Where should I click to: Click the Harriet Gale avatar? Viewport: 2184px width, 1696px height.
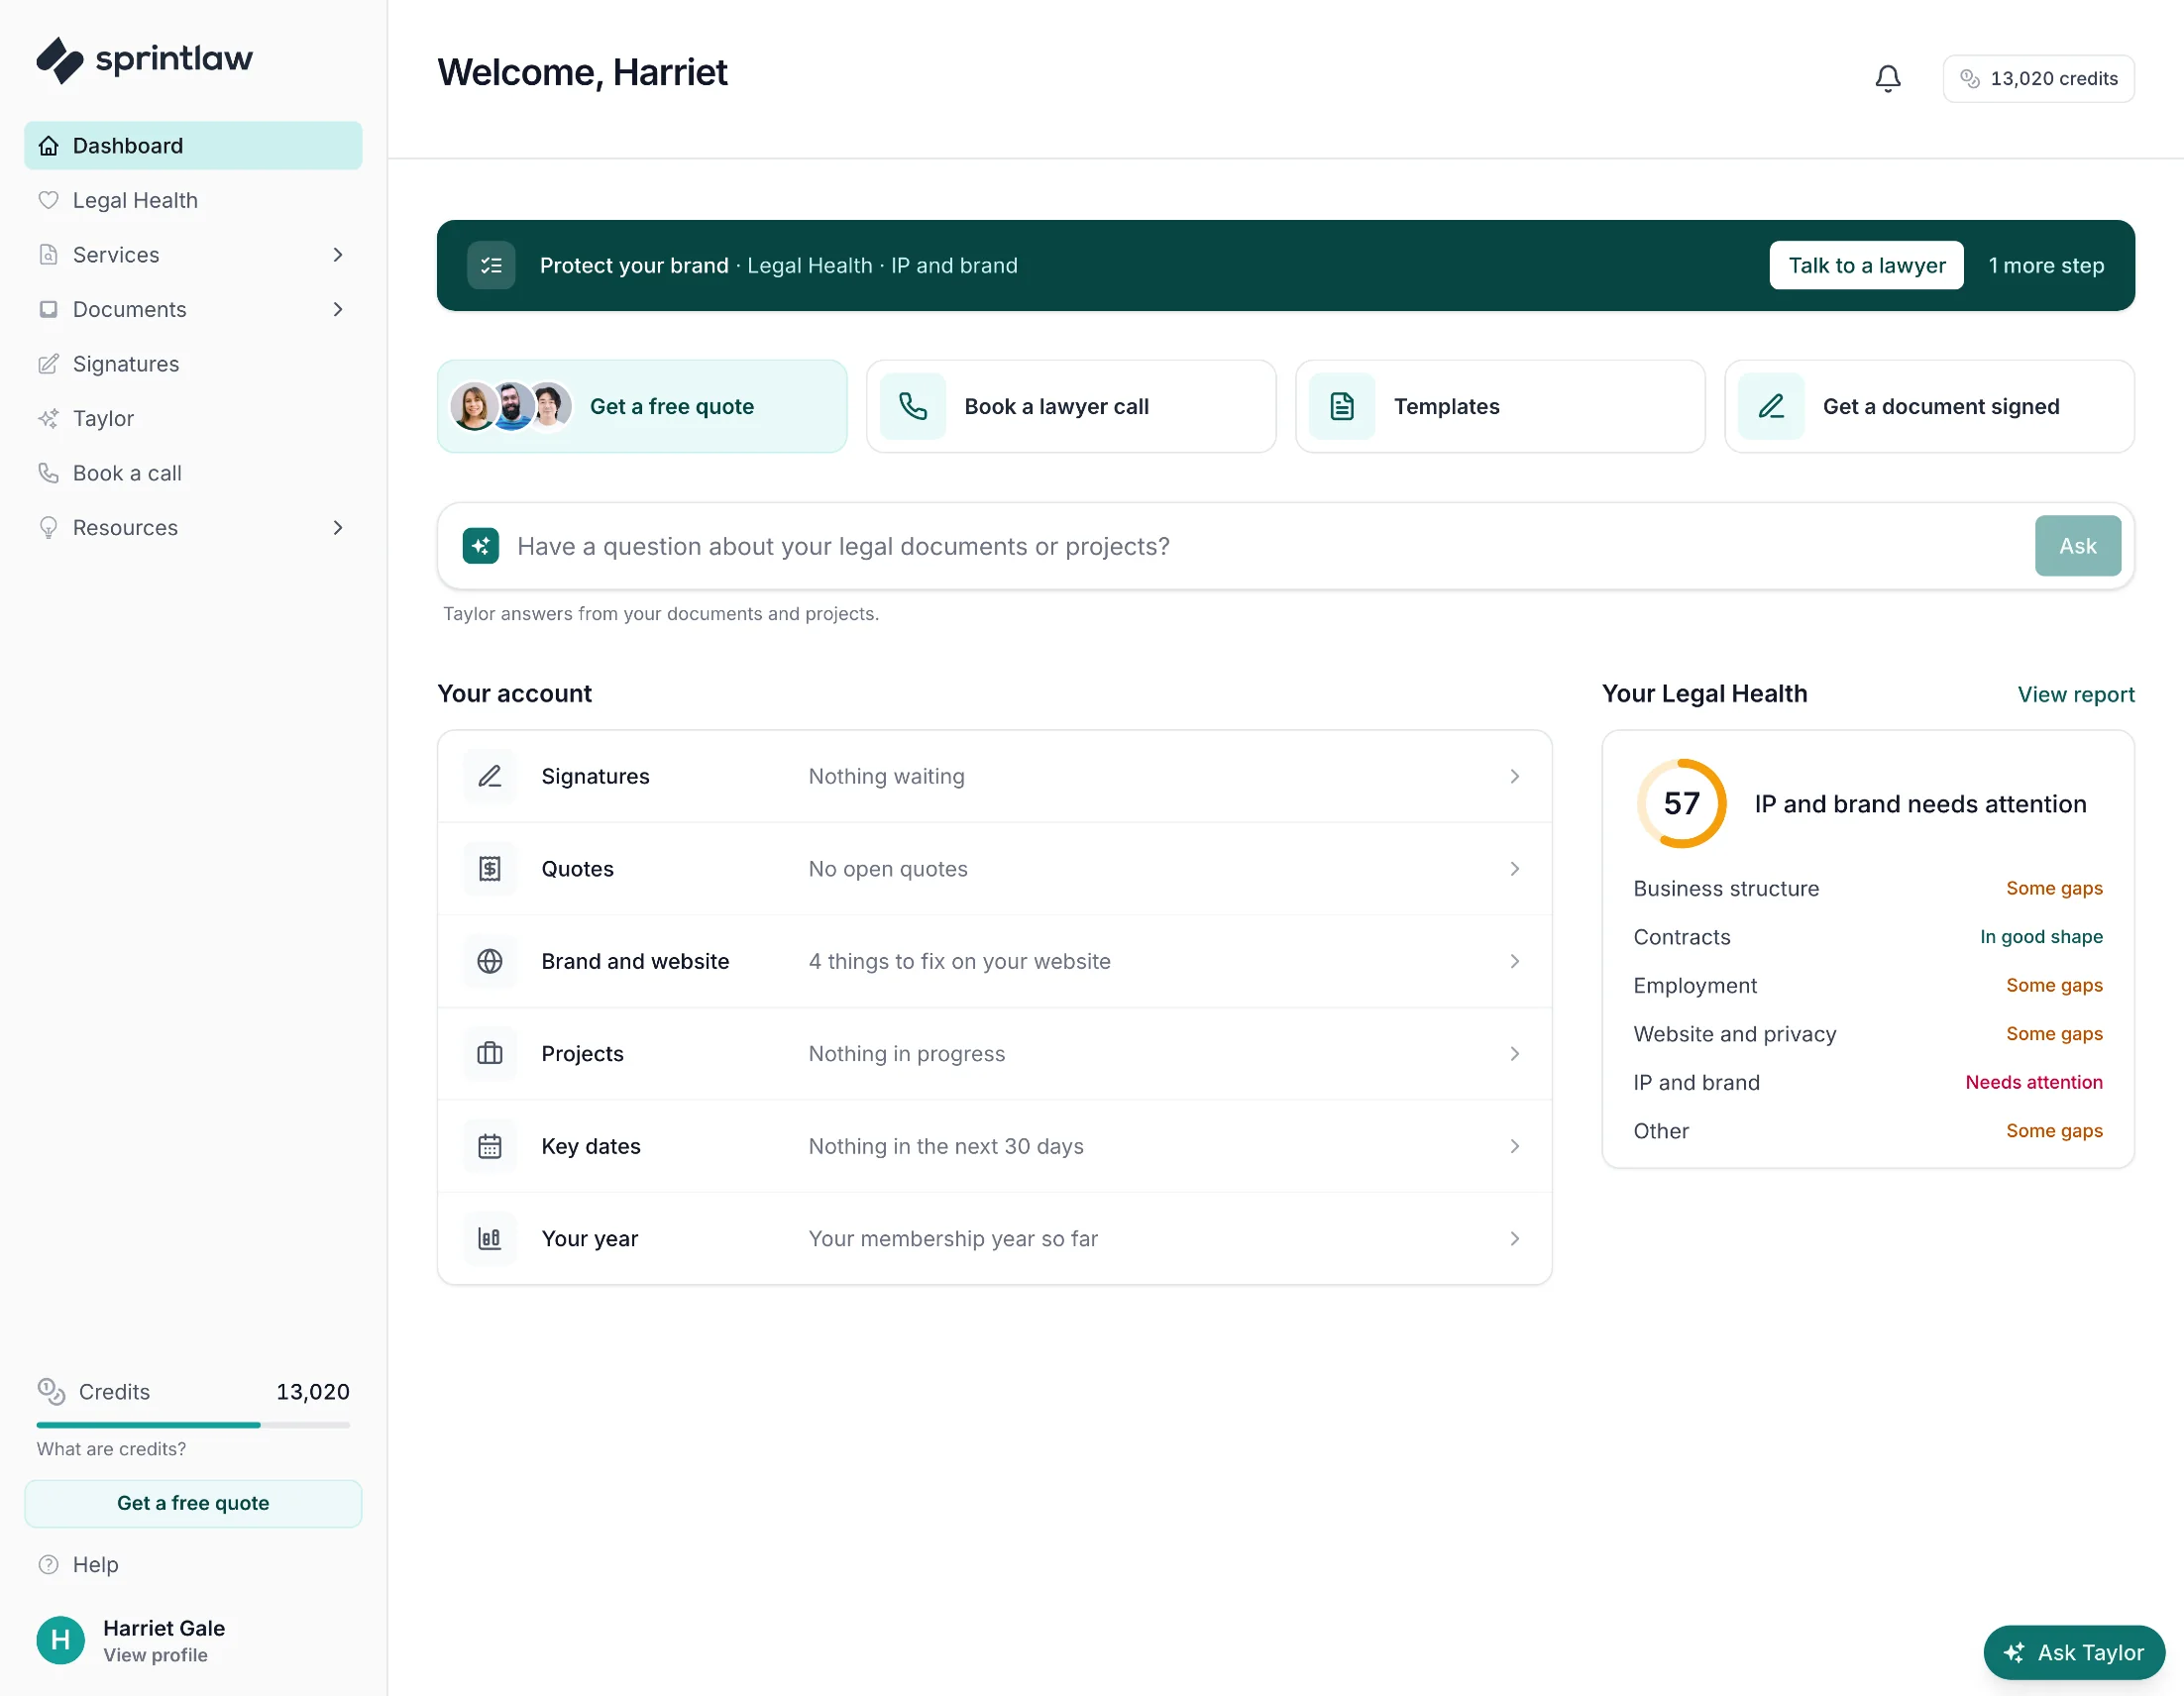point(60,1640)
